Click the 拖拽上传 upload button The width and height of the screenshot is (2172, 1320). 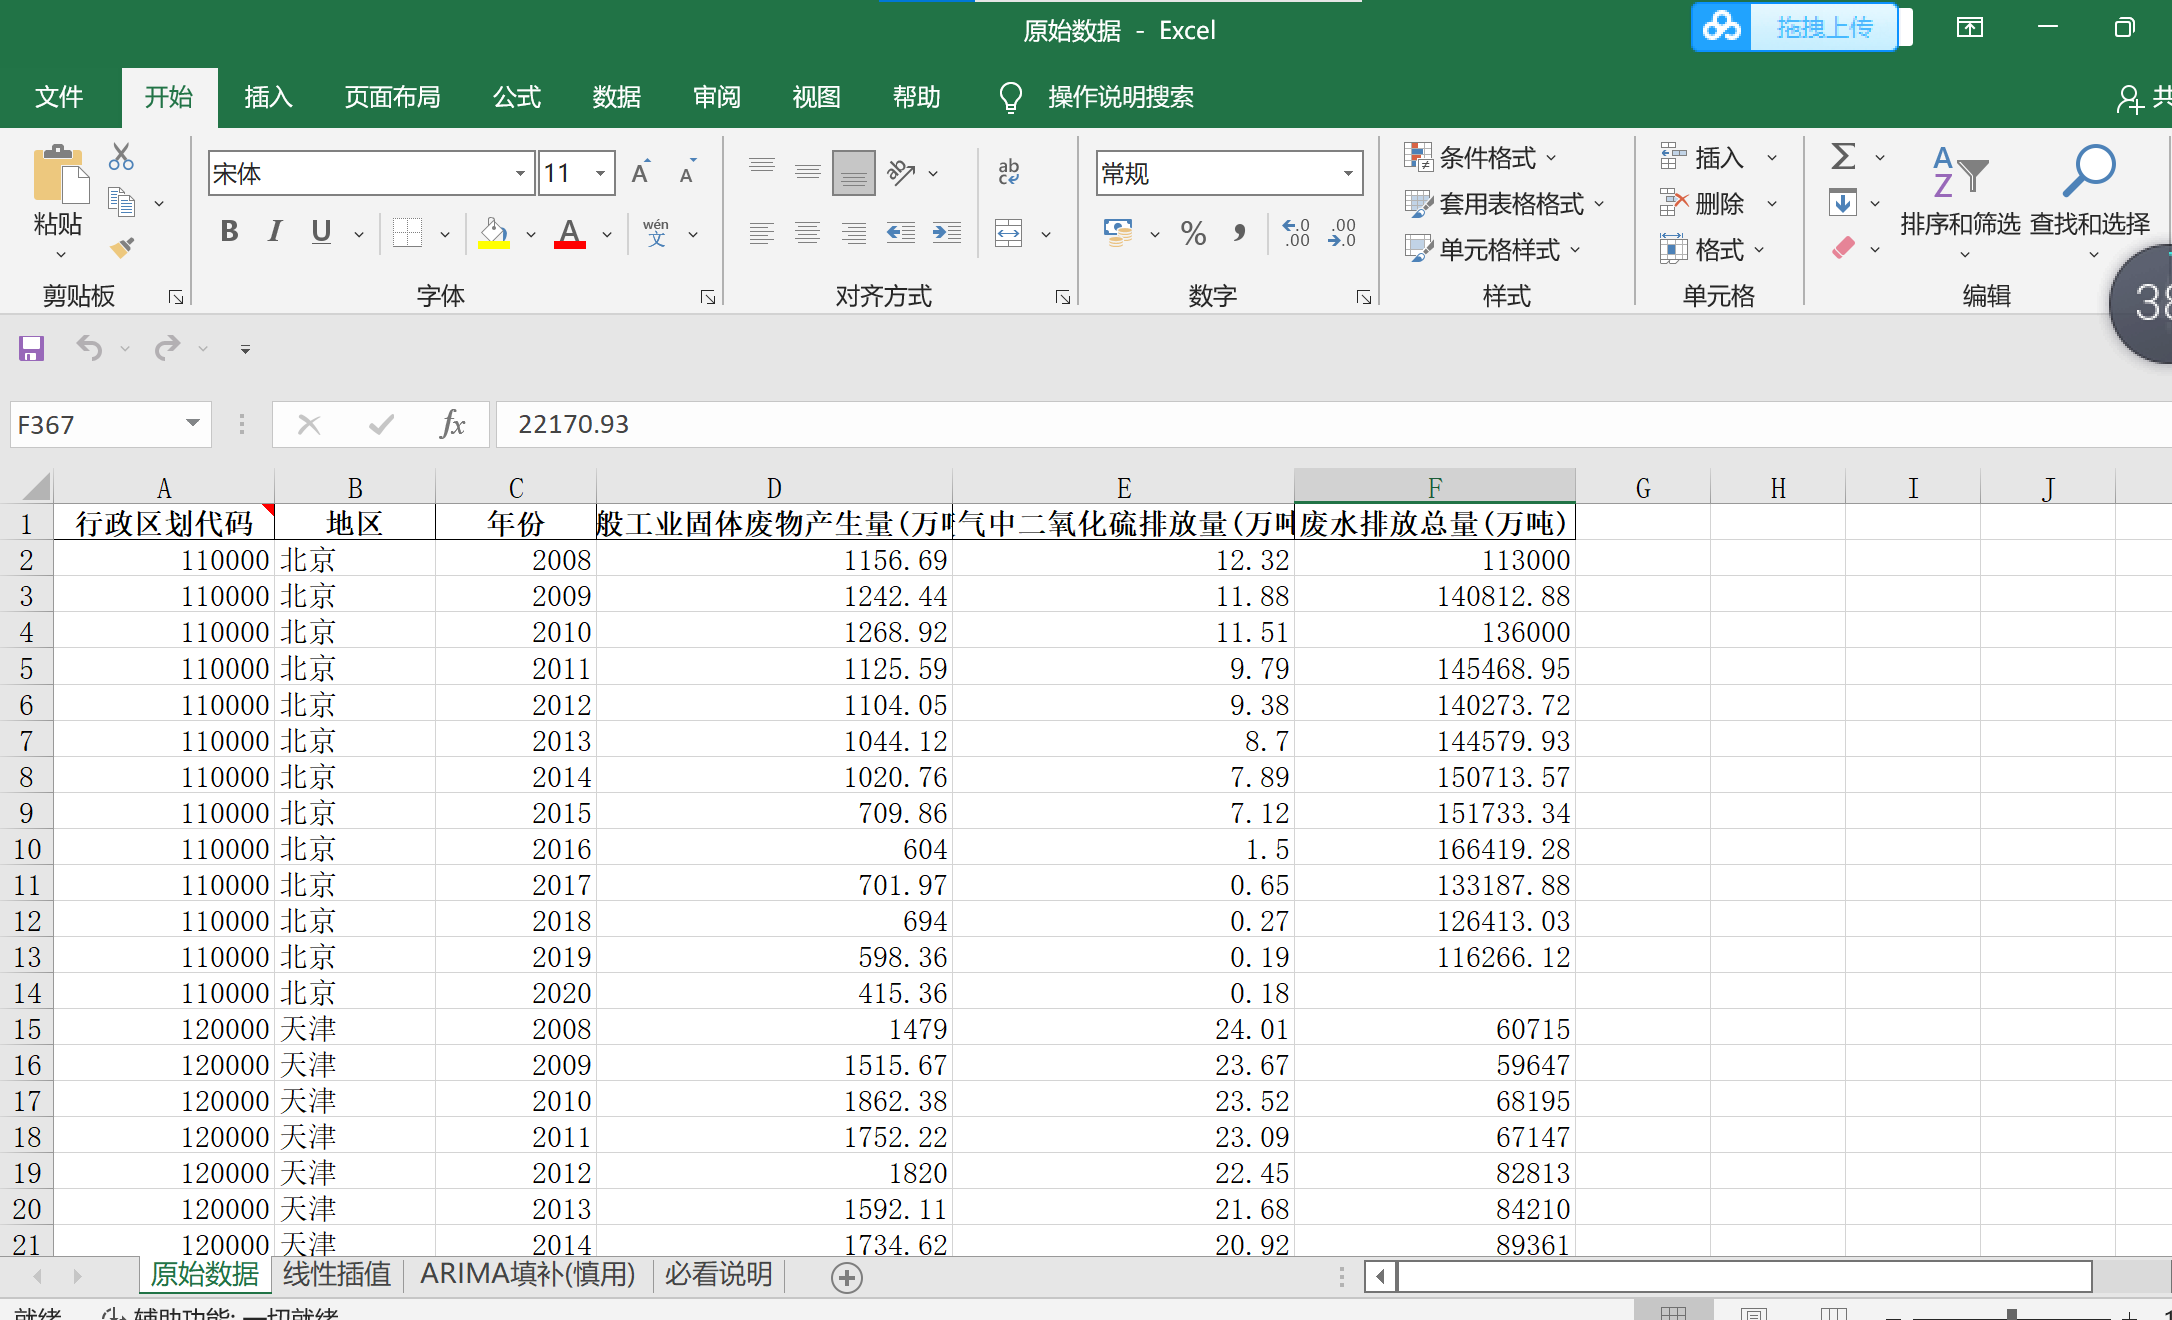click(x=1795, y=27)
